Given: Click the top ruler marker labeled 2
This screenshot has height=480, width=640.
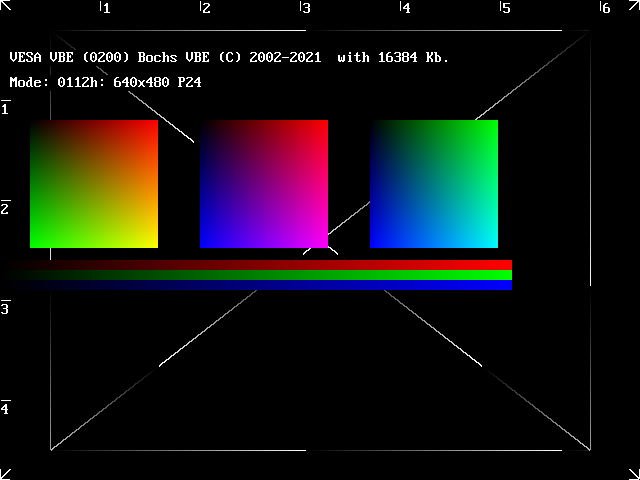Looking at the screenshot, I should (205, 8).
